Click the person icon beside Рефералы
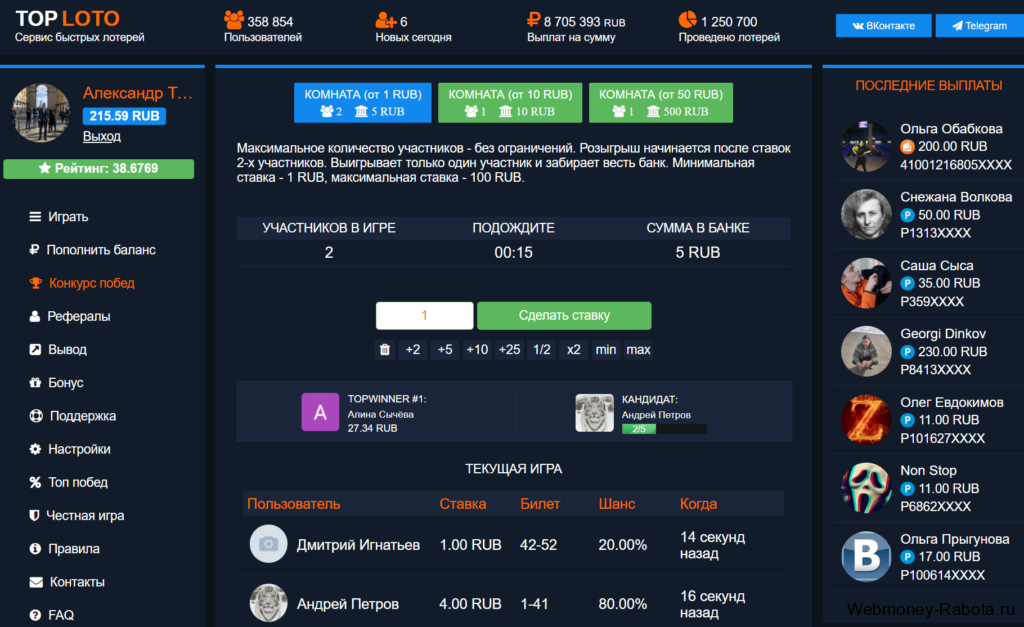1024x627 pixels. coord(35,316)
